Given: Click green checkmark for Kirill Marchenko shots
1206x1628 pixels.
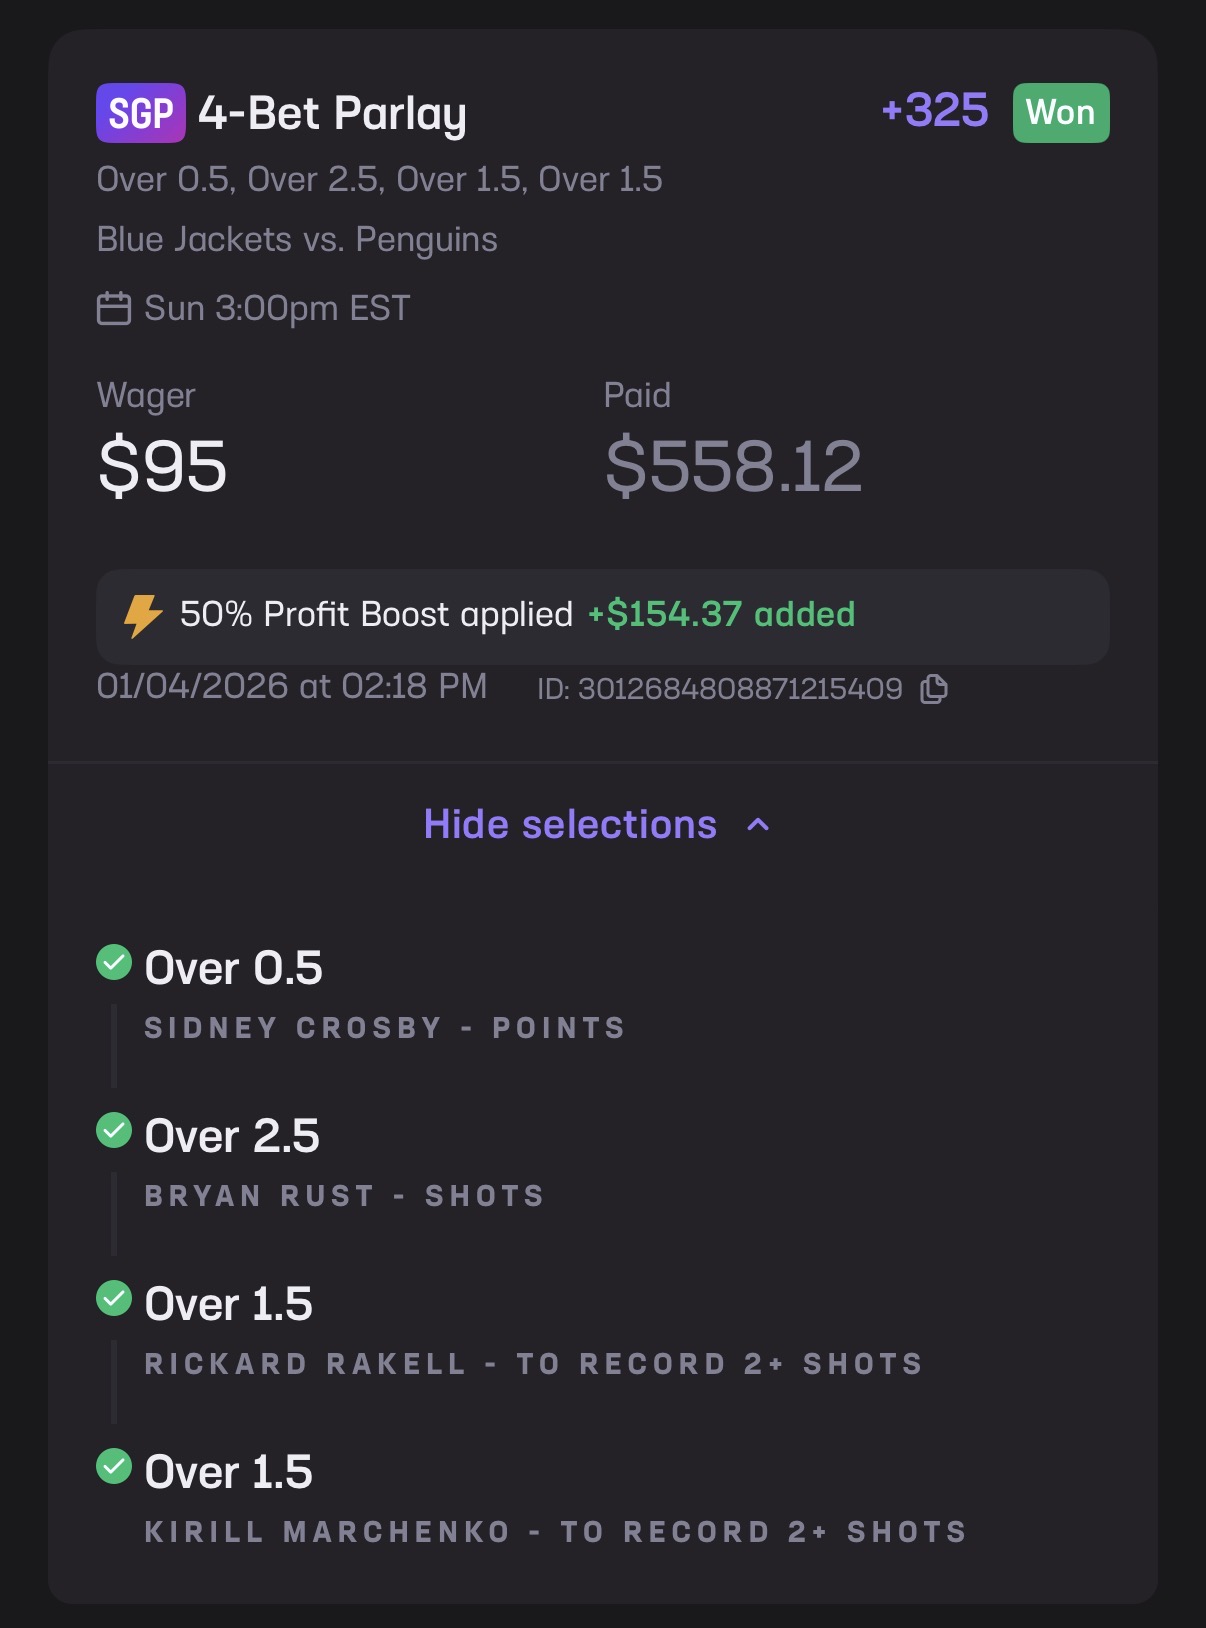Looking at the screenshot, I should 114,1467.
